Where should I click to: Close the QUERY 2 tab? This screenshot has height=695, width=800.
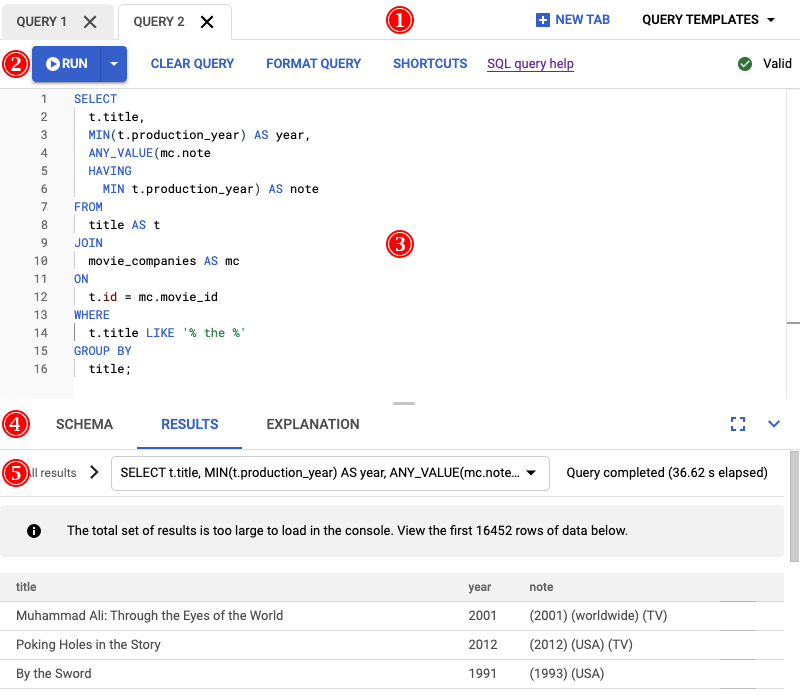[207, 21]
